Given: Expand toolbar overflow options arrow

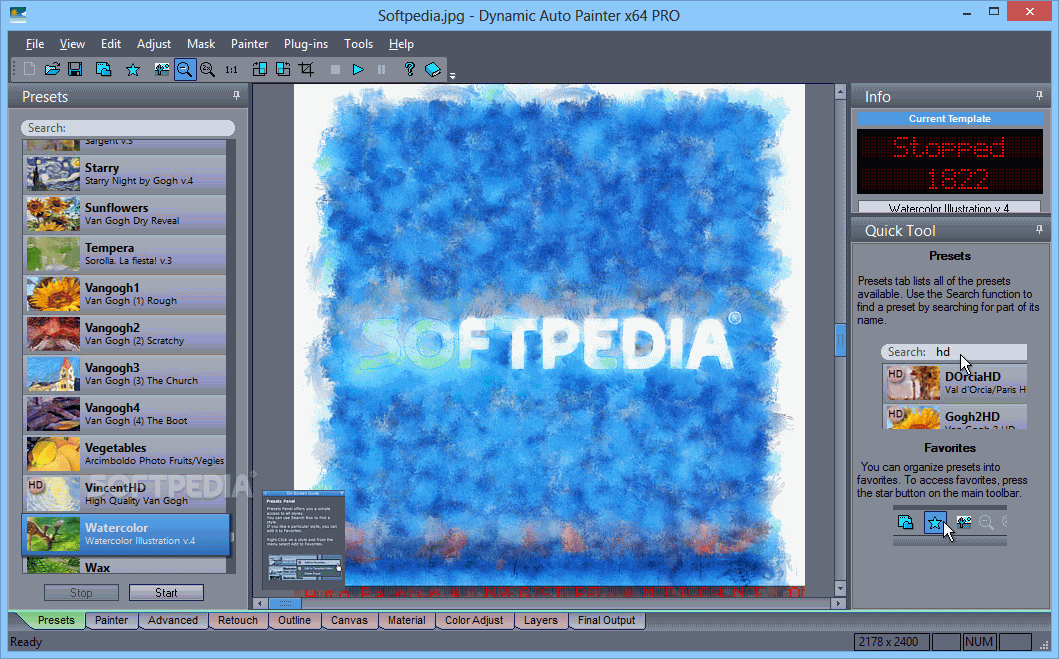Looking at the screenshot, I should tap(453, 76).
